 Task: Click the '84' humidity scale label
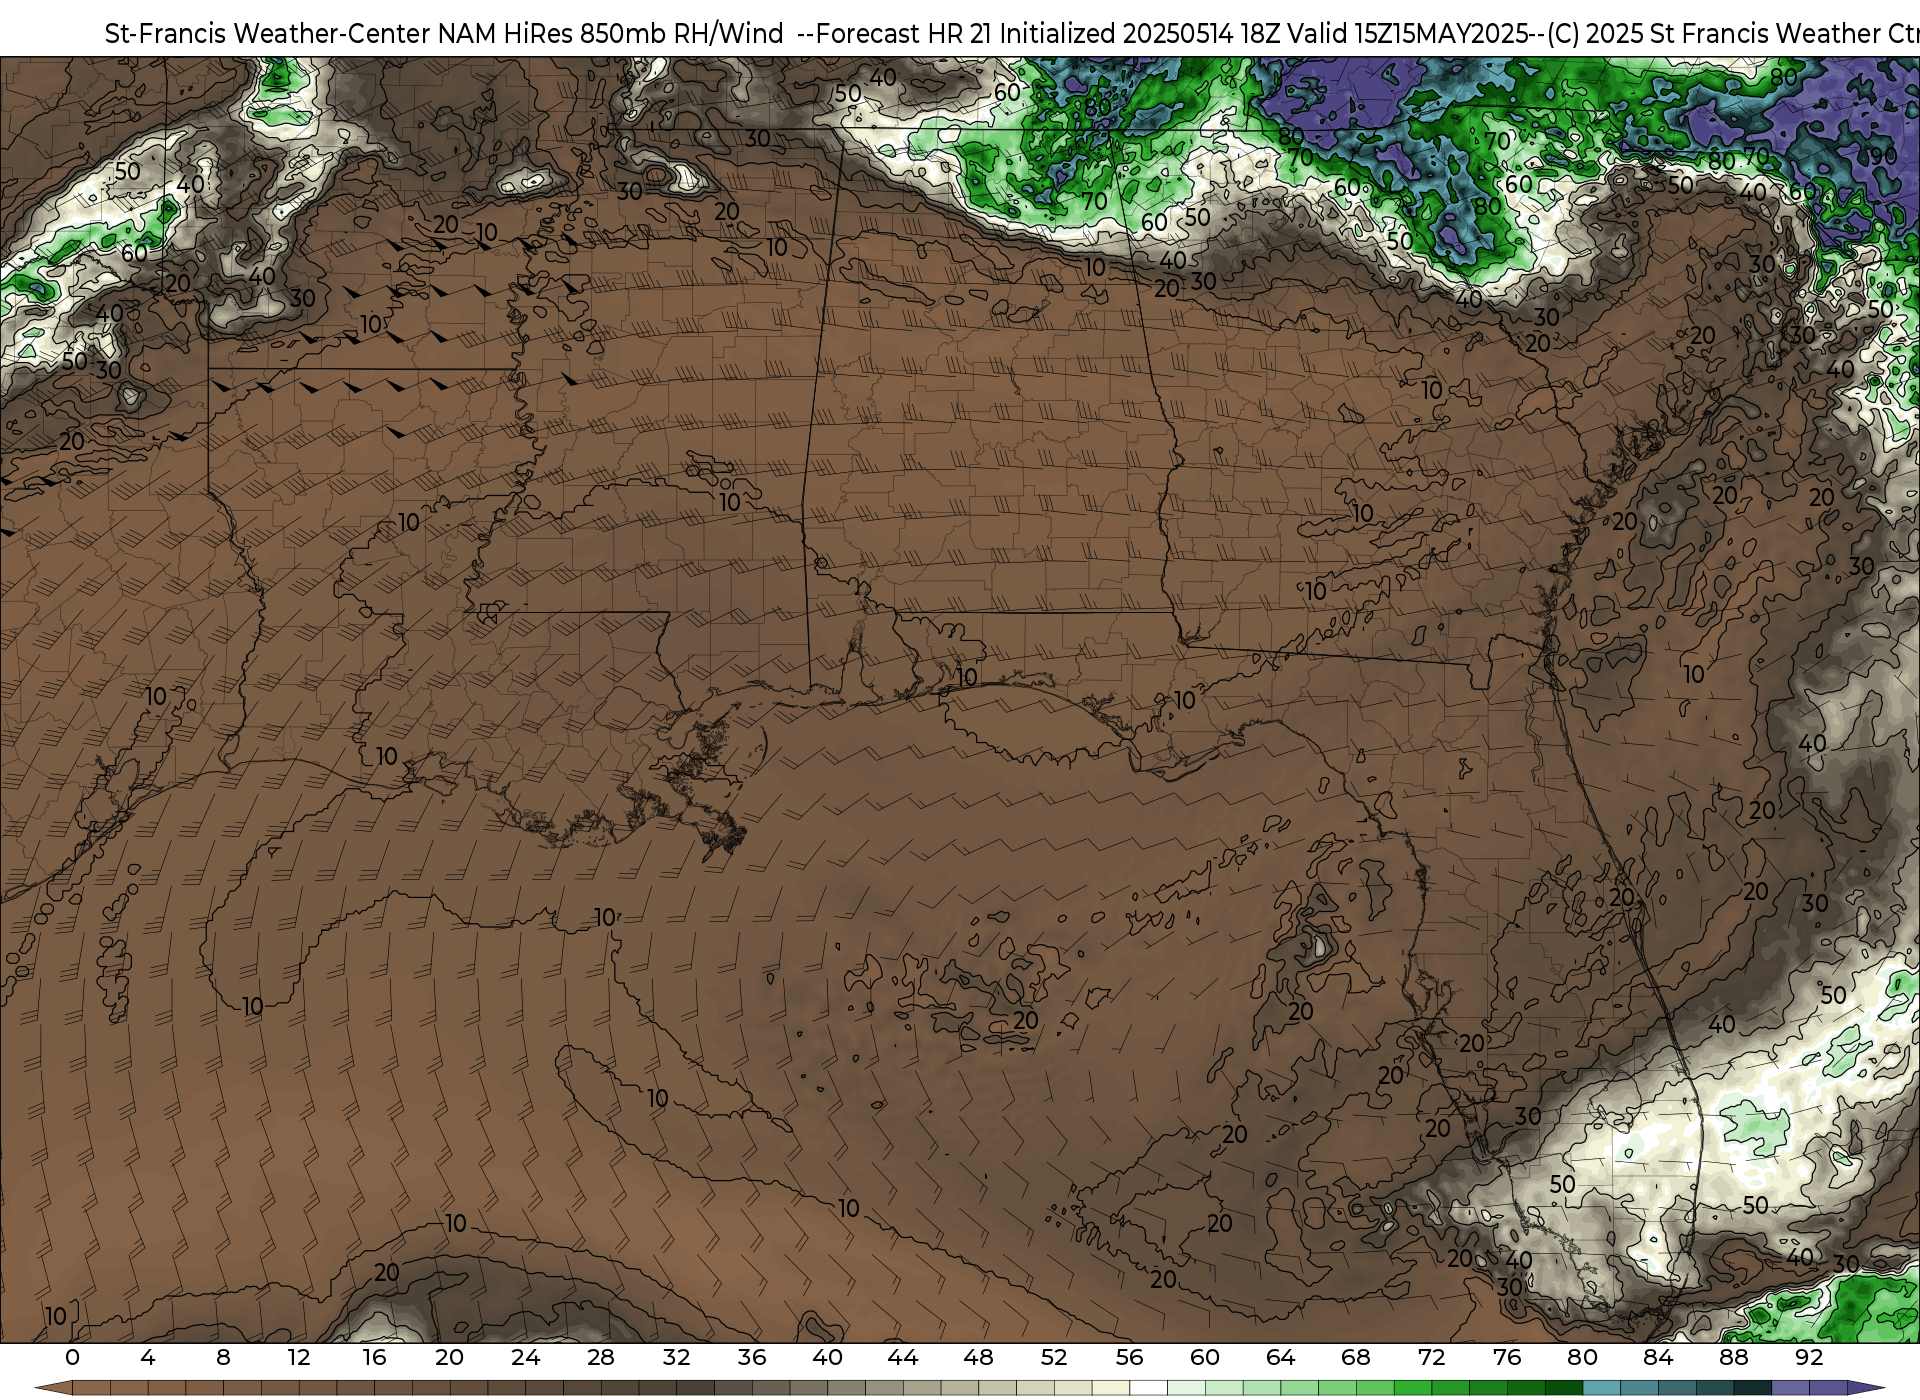pyautogui.click(x=1658, y=1357)
